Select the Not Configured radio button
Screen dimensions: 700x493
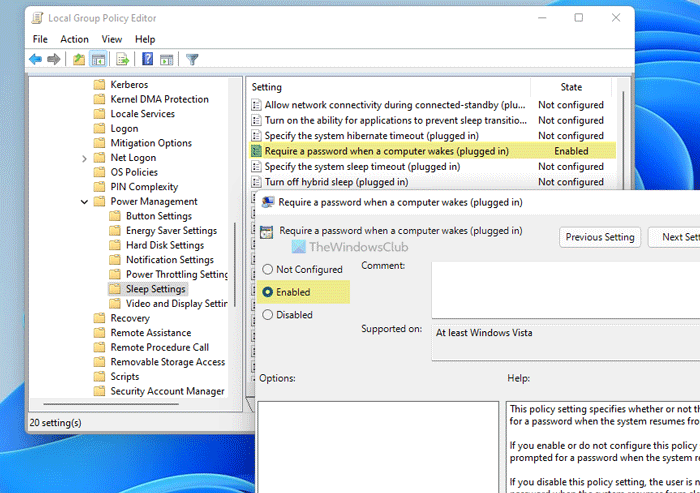(x=267, y=269)
